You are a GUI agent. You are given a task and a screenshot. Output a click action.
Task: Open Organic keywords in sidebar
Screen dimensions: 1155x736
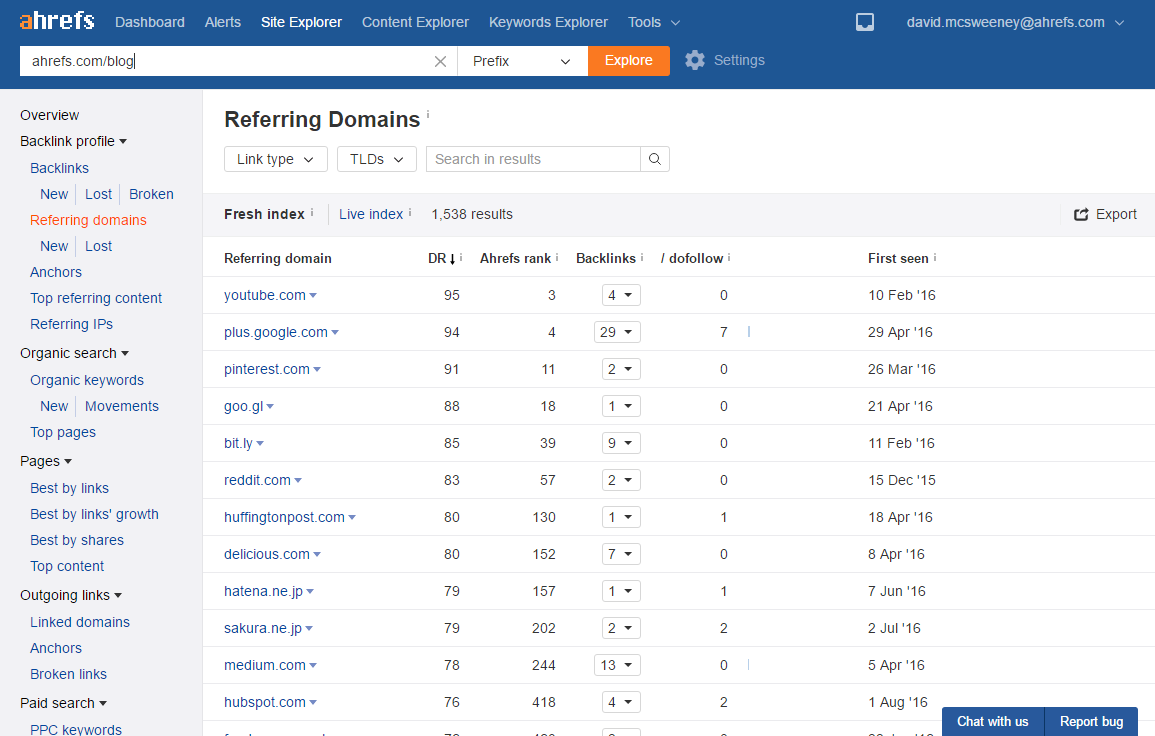[x=87, y=380]
